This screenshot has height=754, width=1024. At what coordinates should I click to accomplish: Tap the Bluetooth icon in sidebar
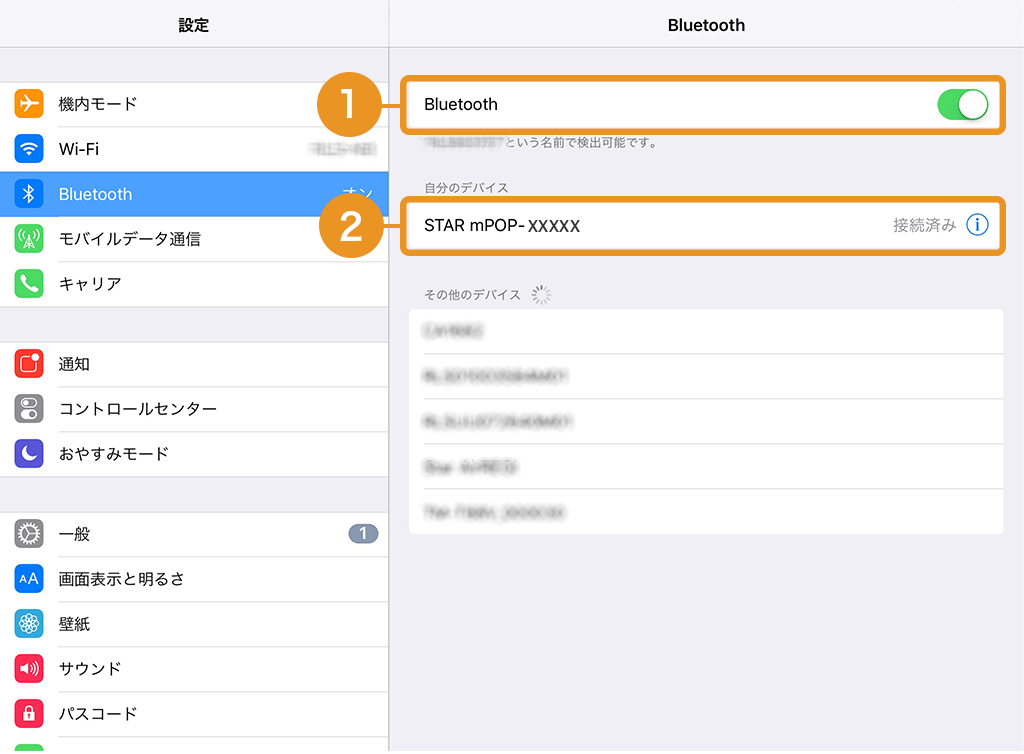(x=29, y=194)
